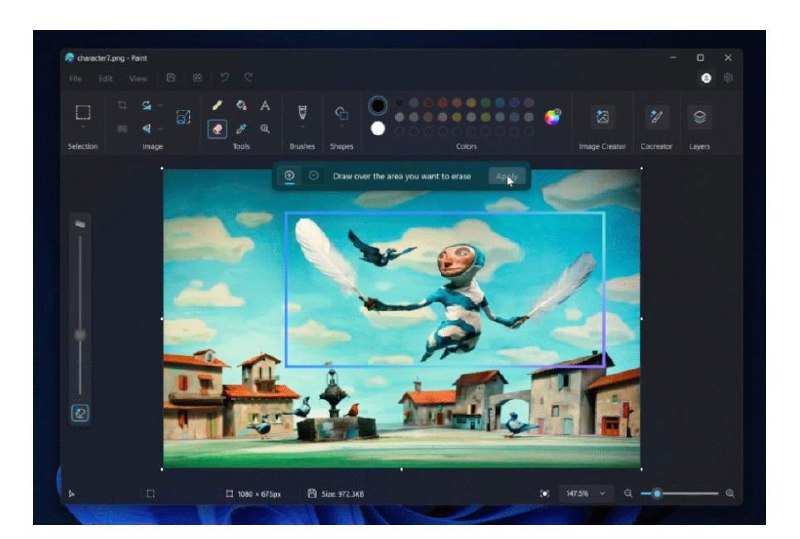Image resolution: width=800 pixels, height=539 pixels.
Task: Click the Tools group label
Action: (x=241, y=146)
